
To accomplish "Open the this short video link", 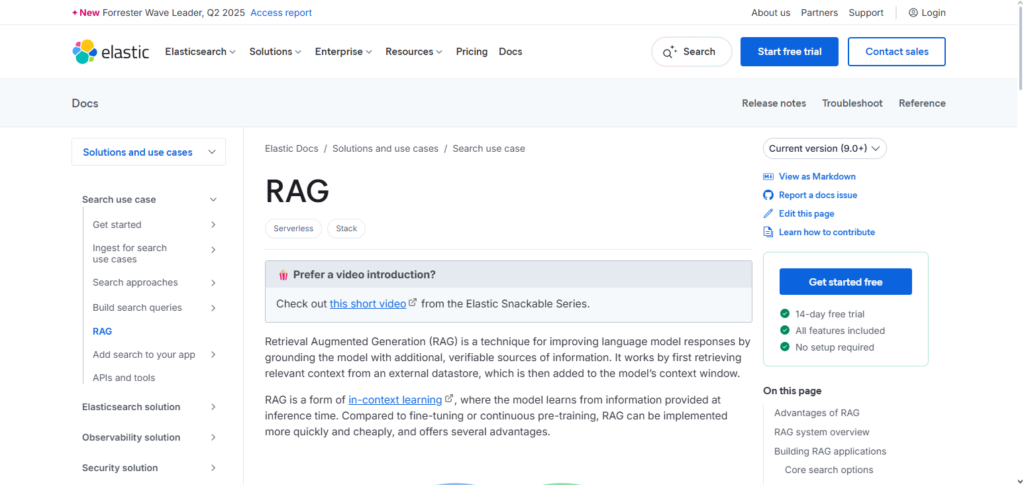I will pos(368,304).
